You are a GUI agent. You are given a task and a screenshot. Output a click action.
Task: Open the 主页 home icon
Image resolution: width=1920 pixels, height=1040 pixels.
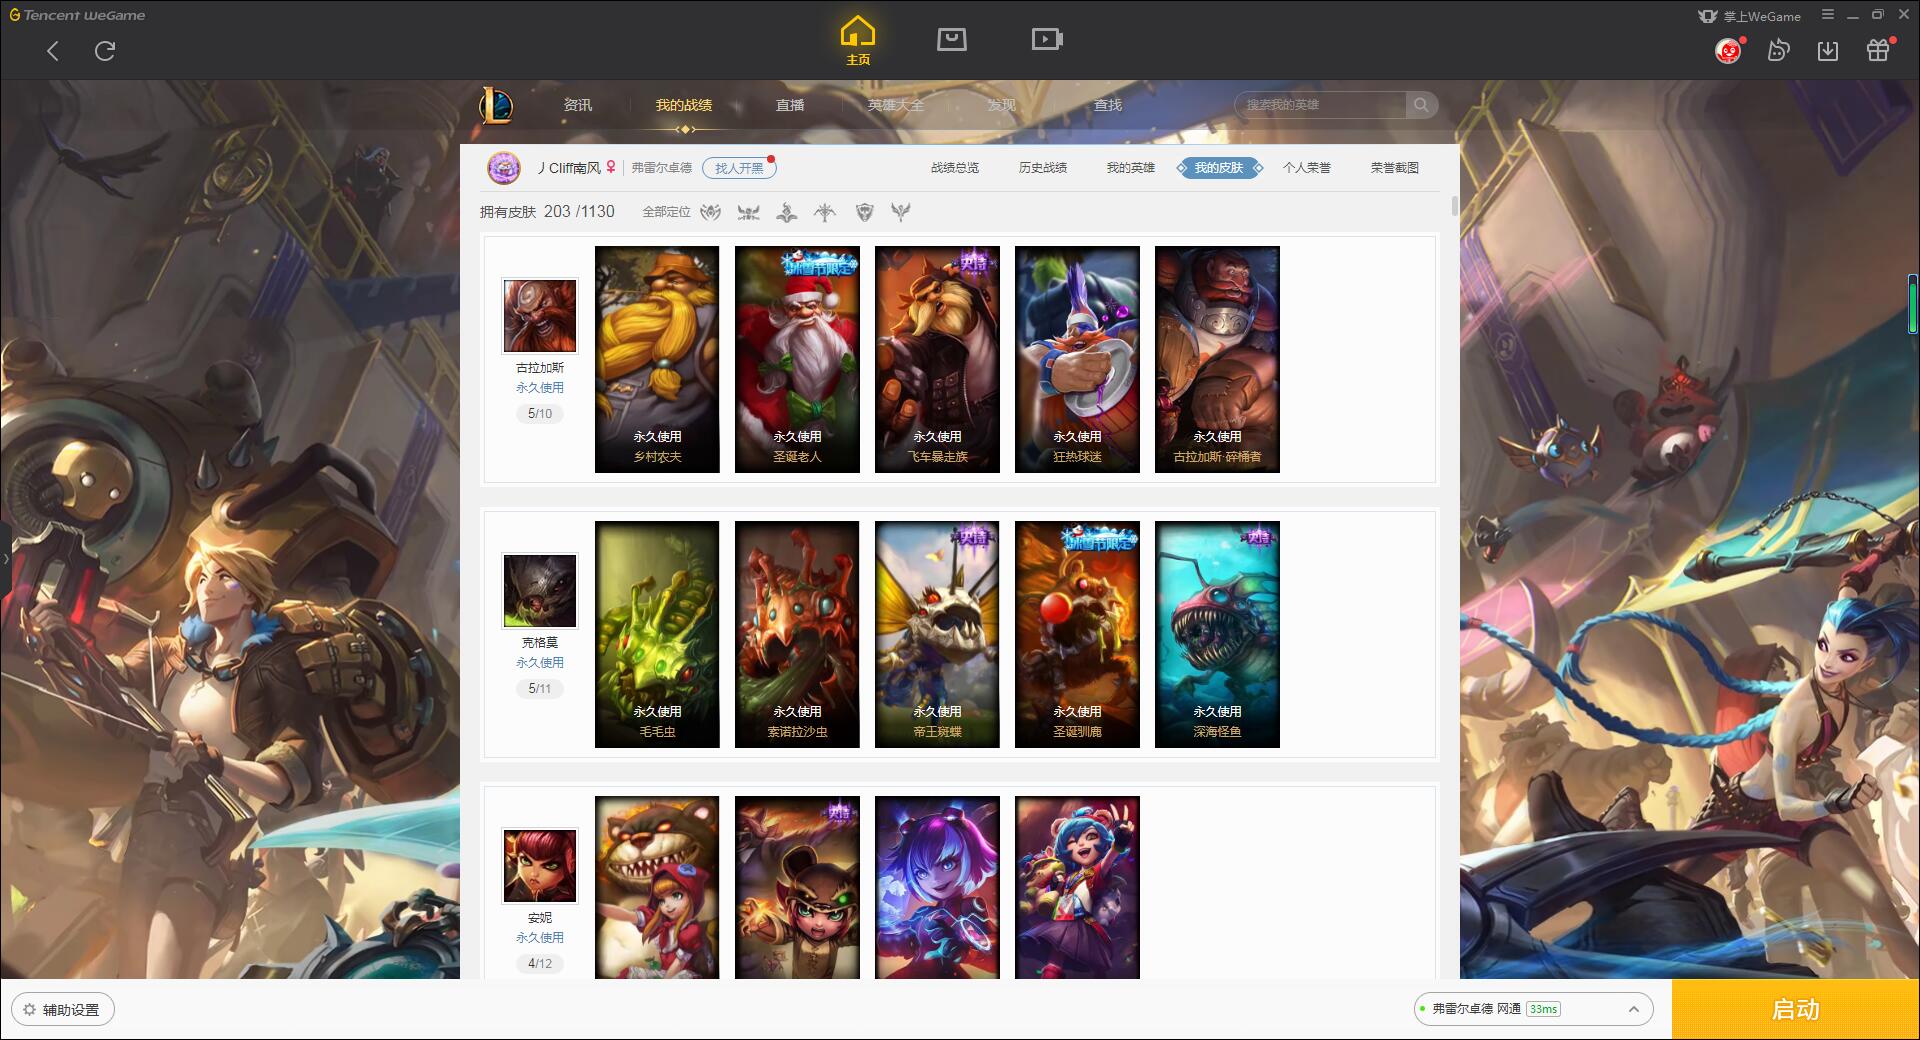tap(858, 41)
